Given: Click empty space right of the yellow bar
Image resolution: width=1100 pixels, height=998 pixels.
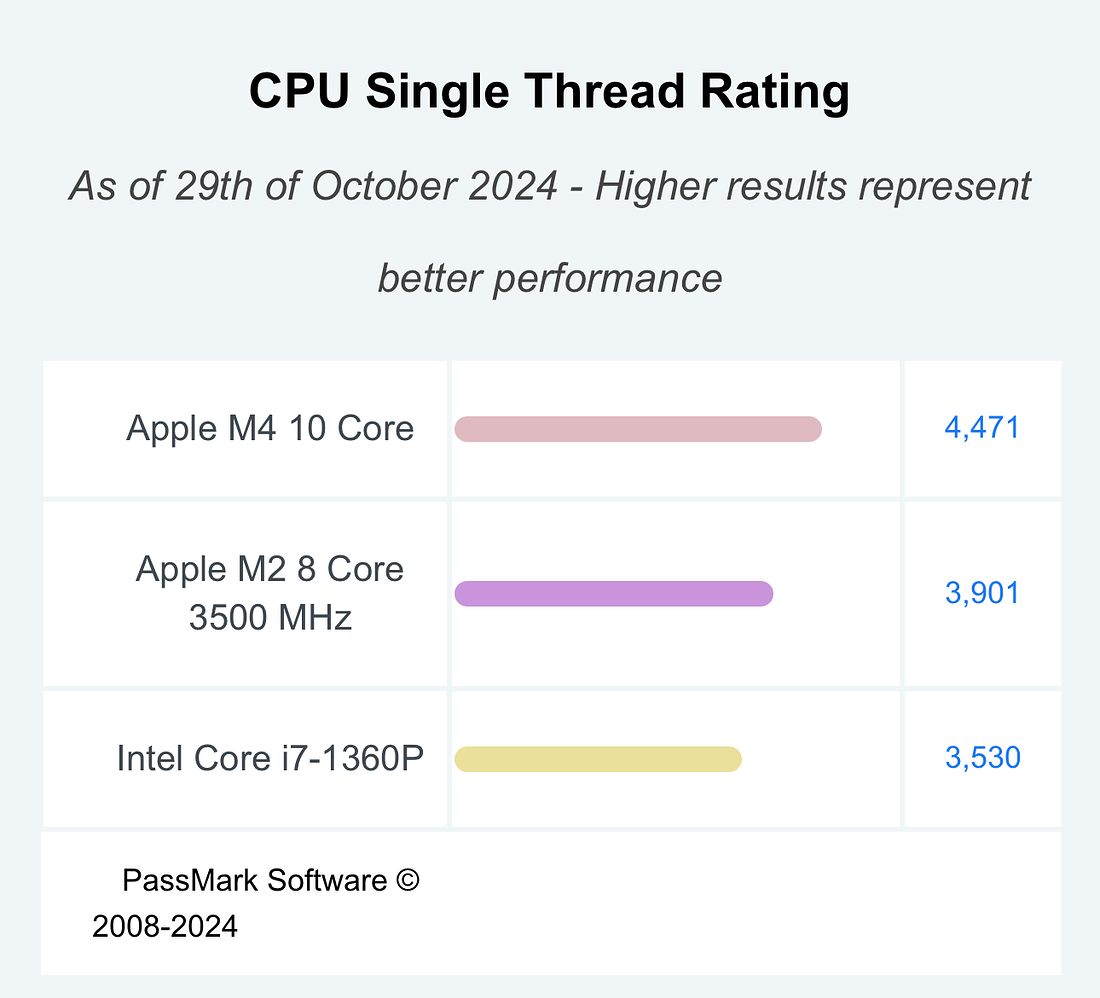Looking at the screenshot, I should (x=820, y=759).
